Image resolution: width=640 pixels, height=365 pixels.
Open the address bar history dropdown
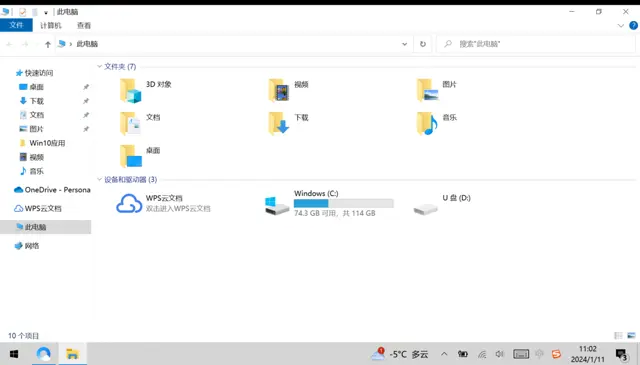click(x=404, y=44)
